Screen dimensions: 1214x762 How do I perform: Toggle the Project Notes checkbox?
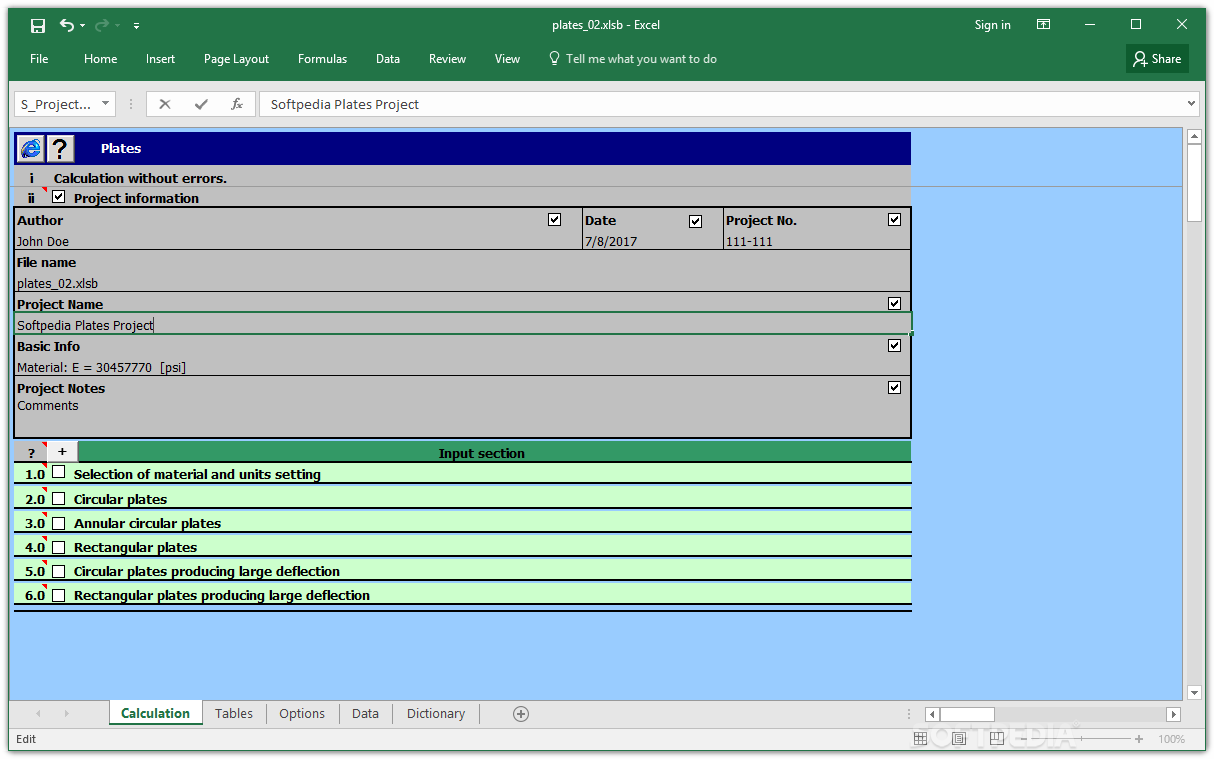pyautogui.click(x=895, y=388)
